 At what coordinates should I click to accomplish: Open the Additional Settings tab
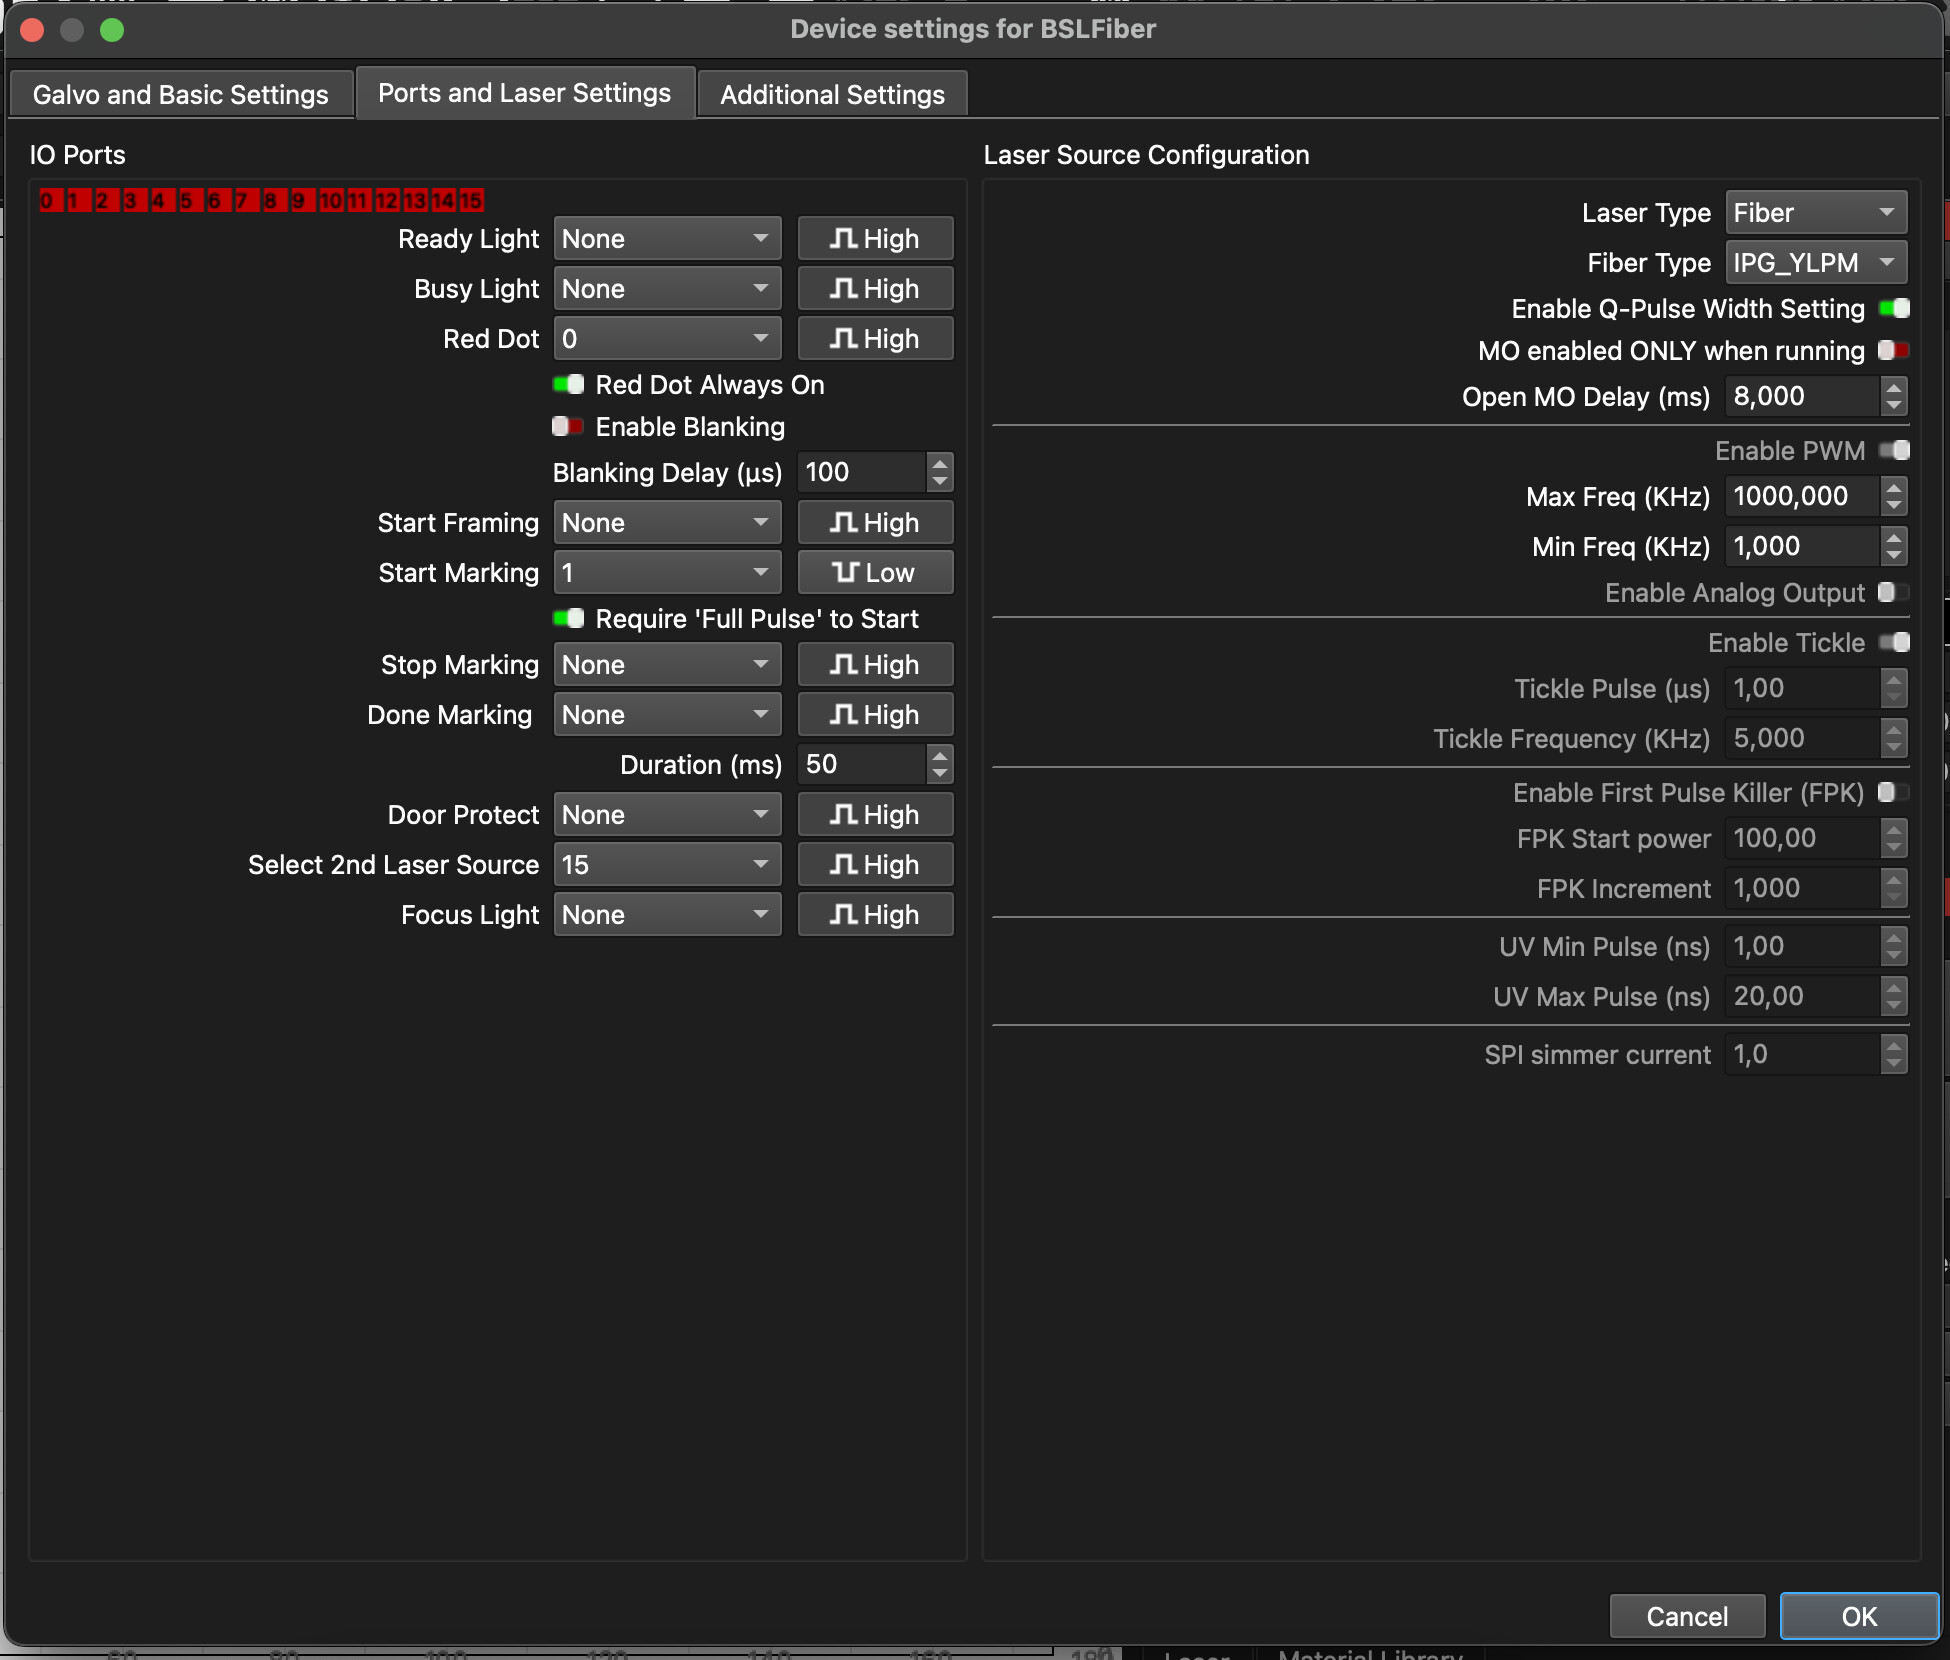(832, 95)
